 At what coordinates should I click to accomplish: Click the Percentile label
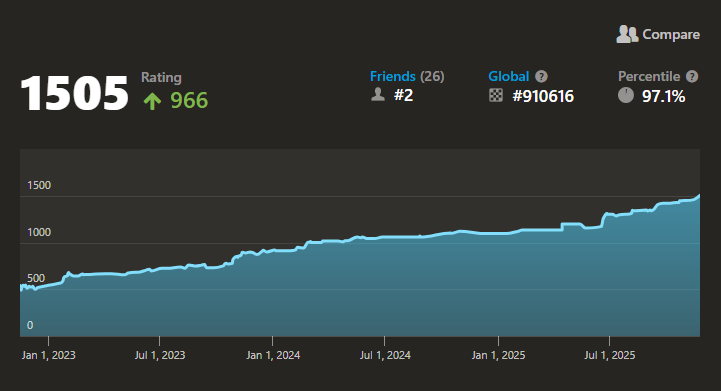click(x=649, y=76)
